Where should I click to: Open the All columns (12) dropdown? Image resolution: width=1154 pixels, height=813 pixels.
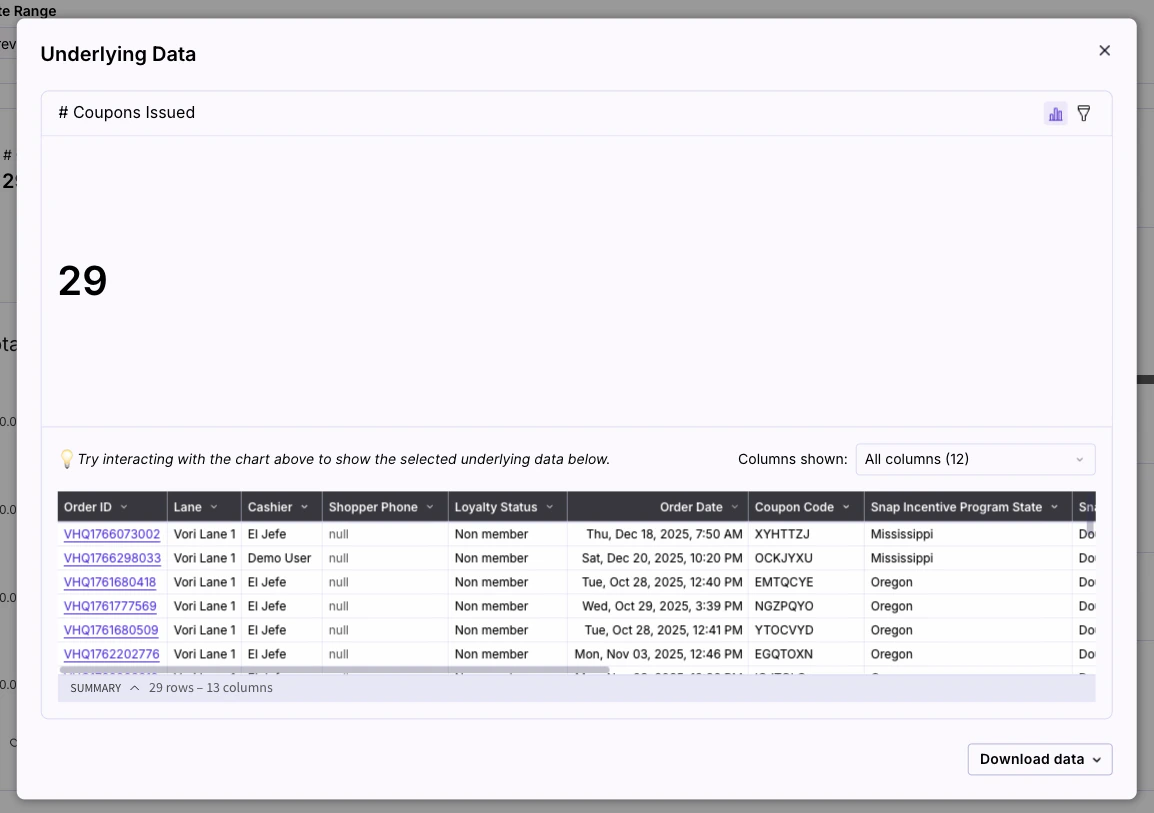(974, 459)
